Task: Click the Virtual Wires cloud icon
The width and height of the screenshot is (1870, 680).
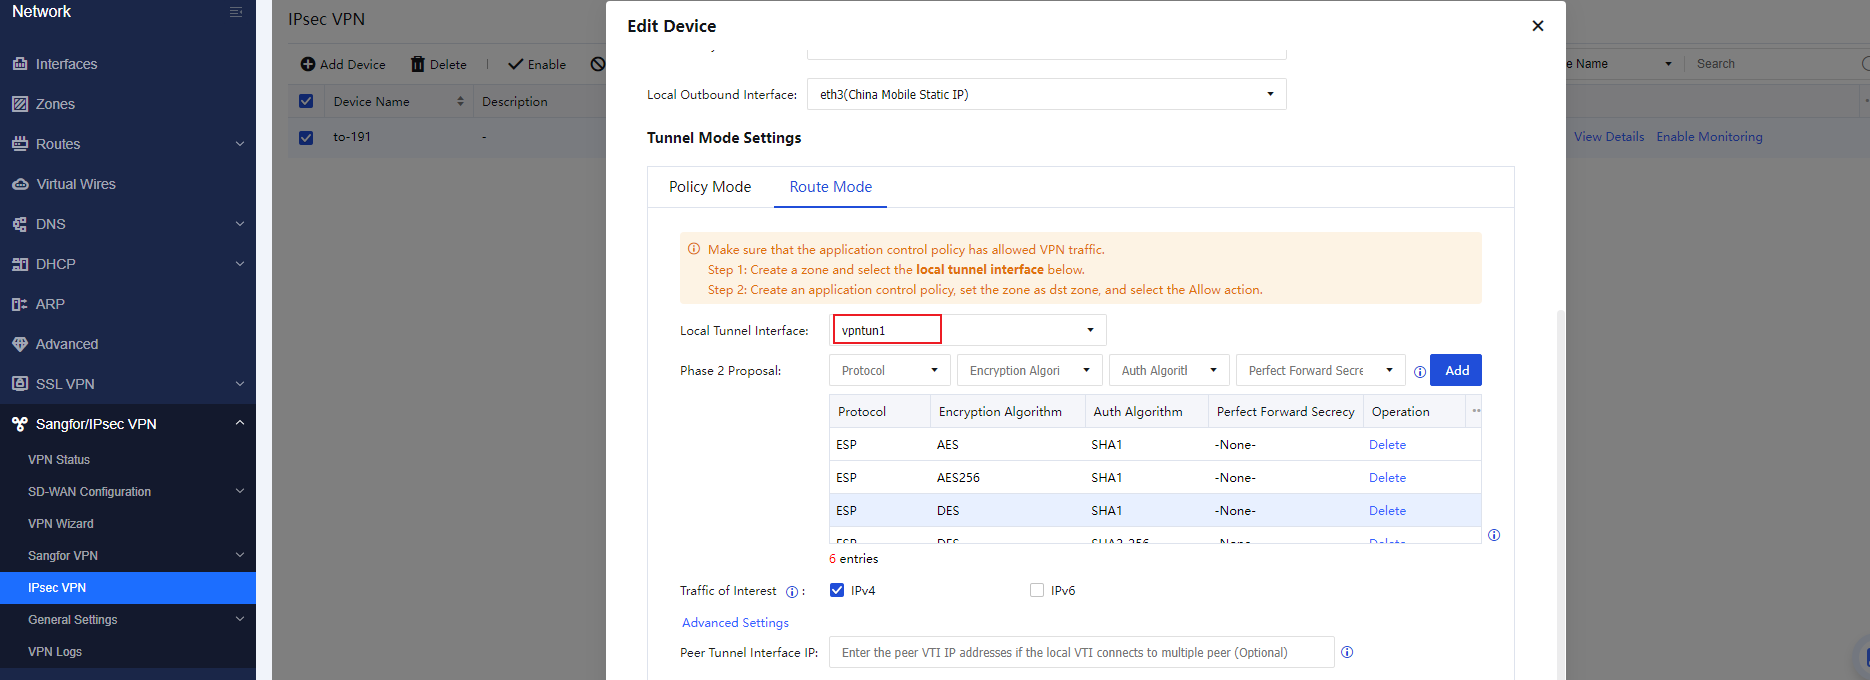Action: pos(20,184)
